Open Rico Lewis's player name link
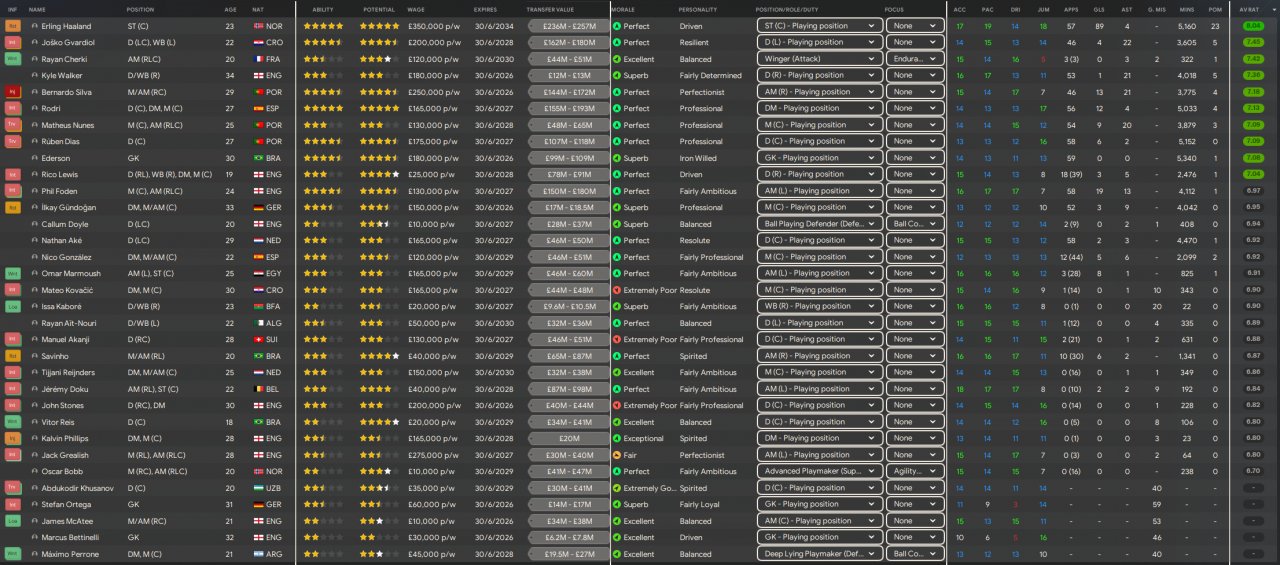Viewport: 1280px width, 565px height. pos(62,175)
